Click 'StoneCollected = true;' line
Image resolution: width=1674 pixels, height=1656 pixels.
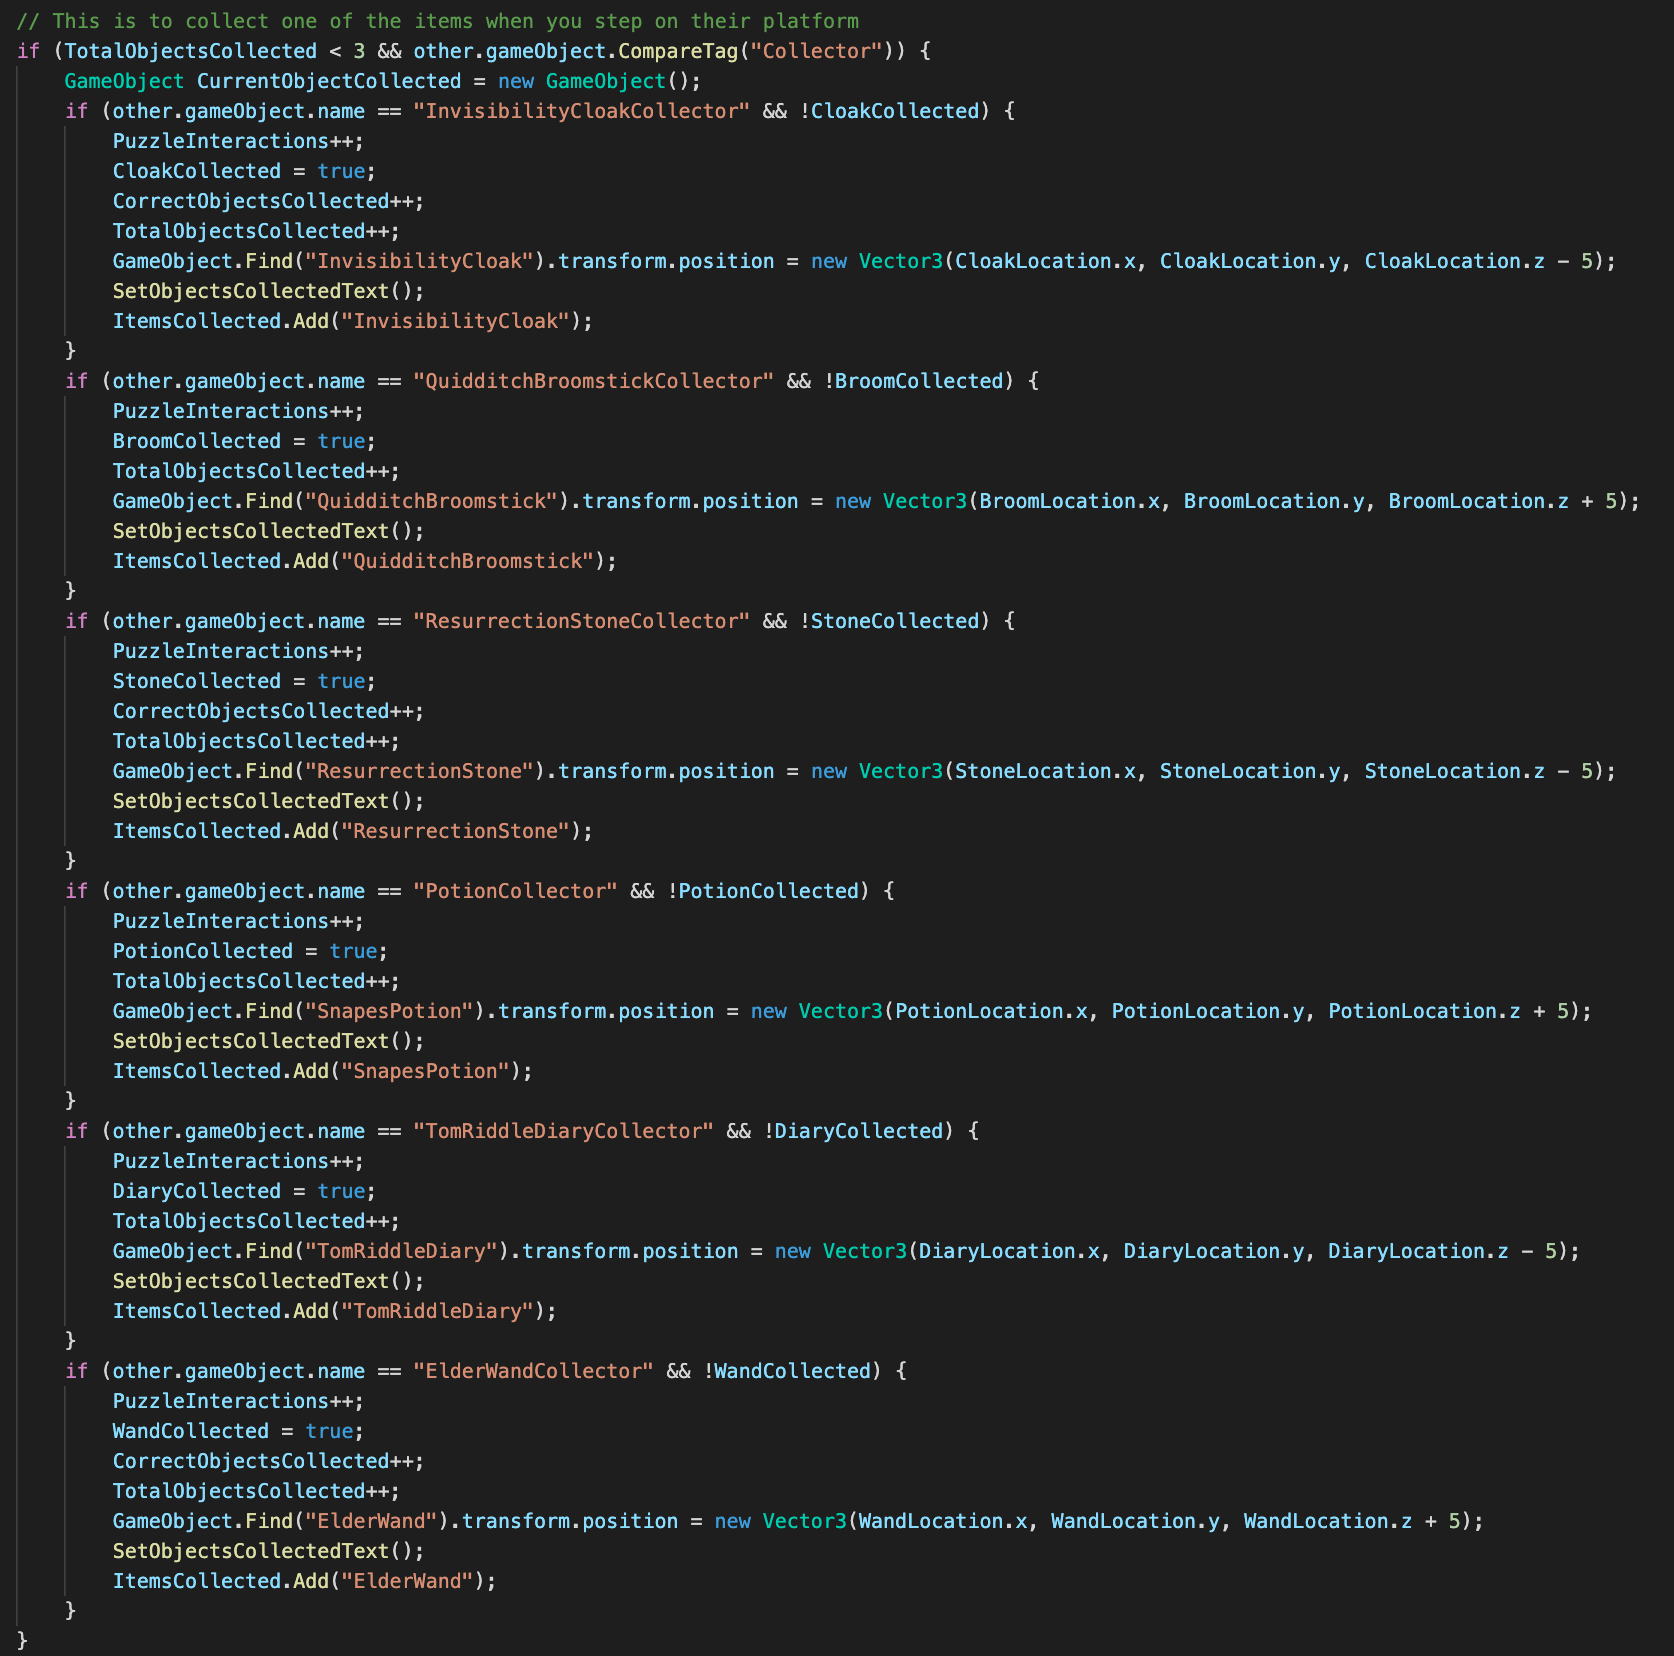244,681
